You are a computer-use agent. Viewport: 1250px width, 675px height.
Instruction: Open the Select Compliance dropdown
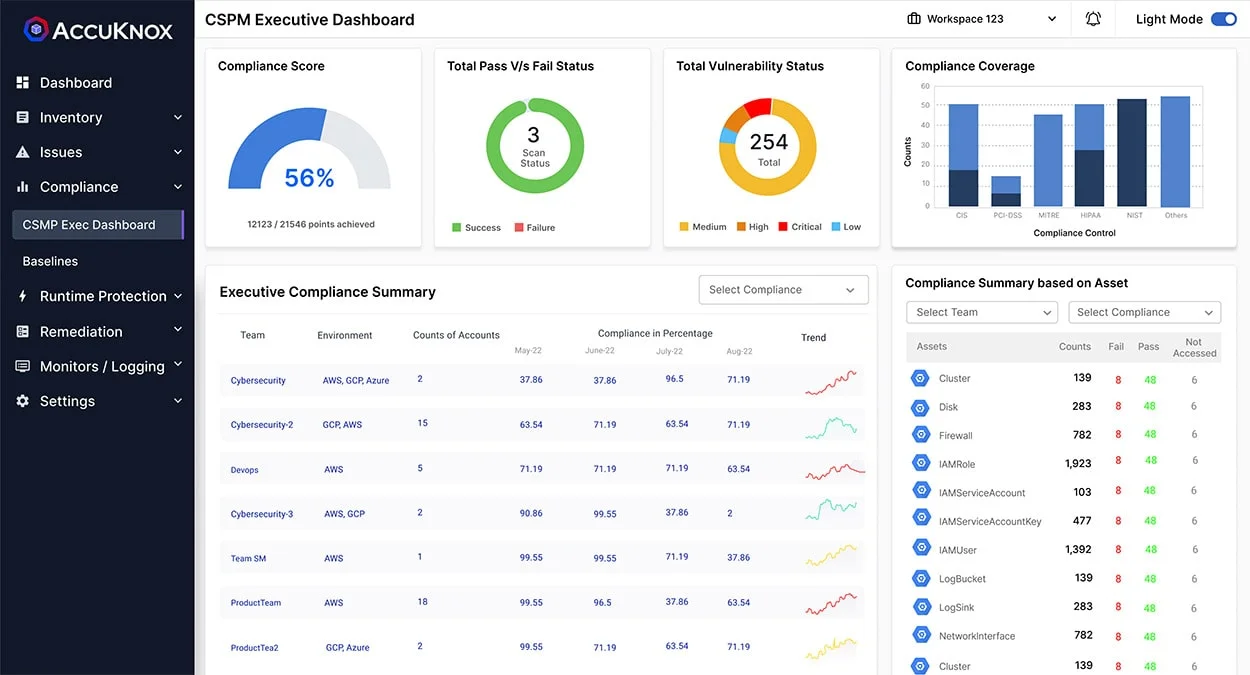coord(783,289)
